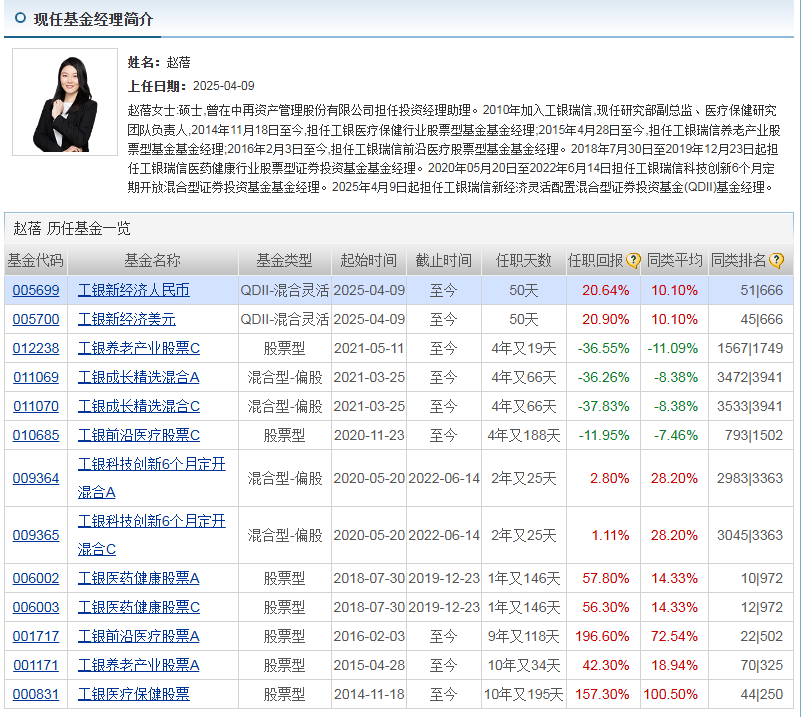Click the 现任基金经理简介 section heading
The height and width of the screenshot is (717, 801).
(x=93, y=19)
